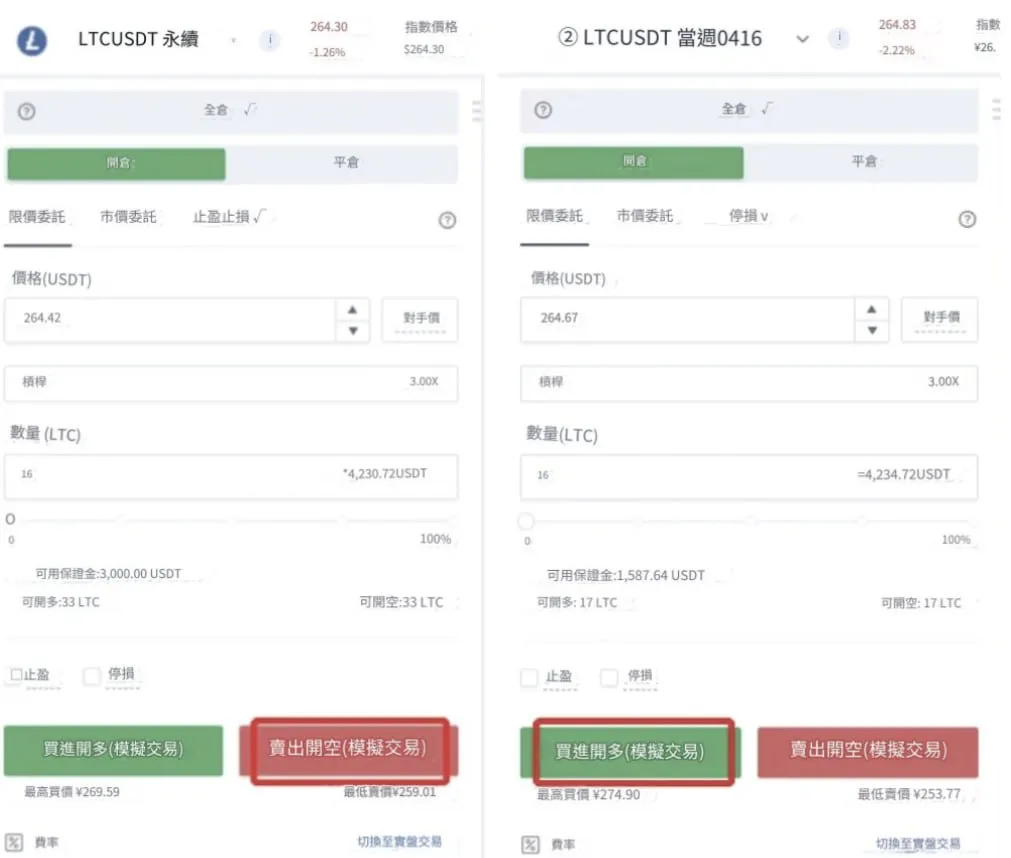Click the Litecoin logo icon
Screen dimensions: 1011x858
pos(32,40)
